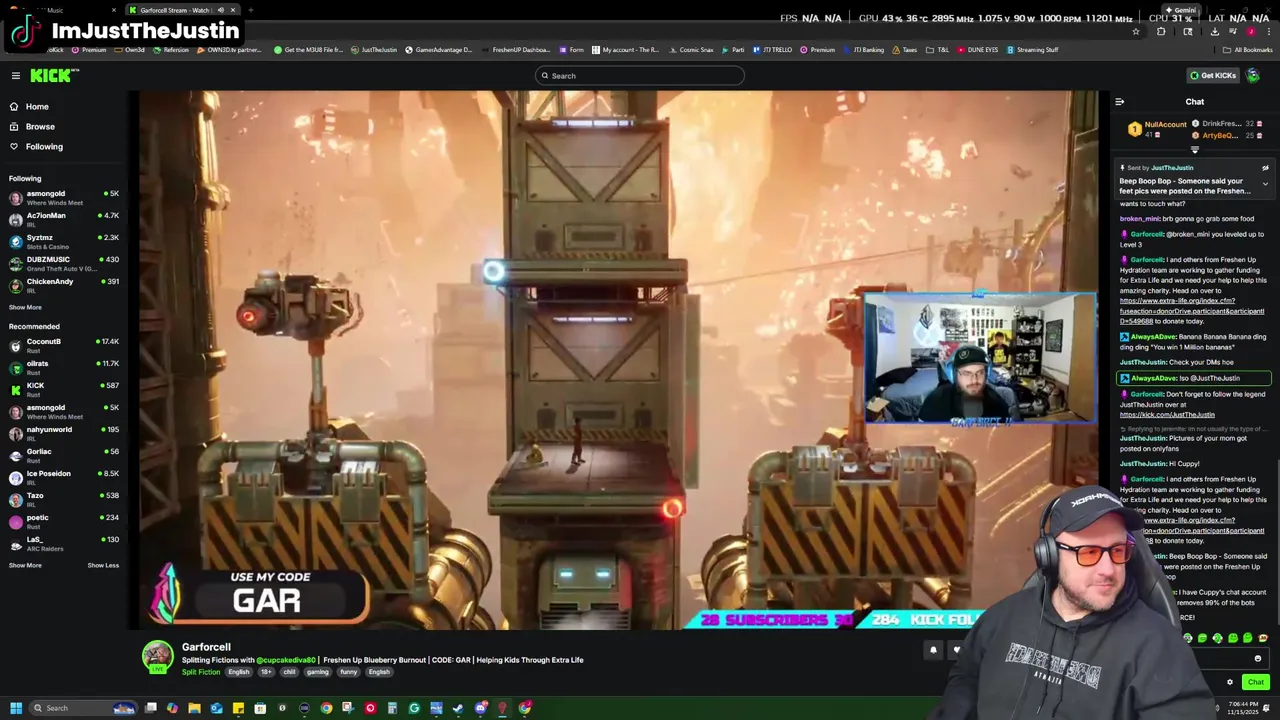Expand the chat leaderboard chevron
This screenshot has width=1280, height=720.
coord(1194,150)
